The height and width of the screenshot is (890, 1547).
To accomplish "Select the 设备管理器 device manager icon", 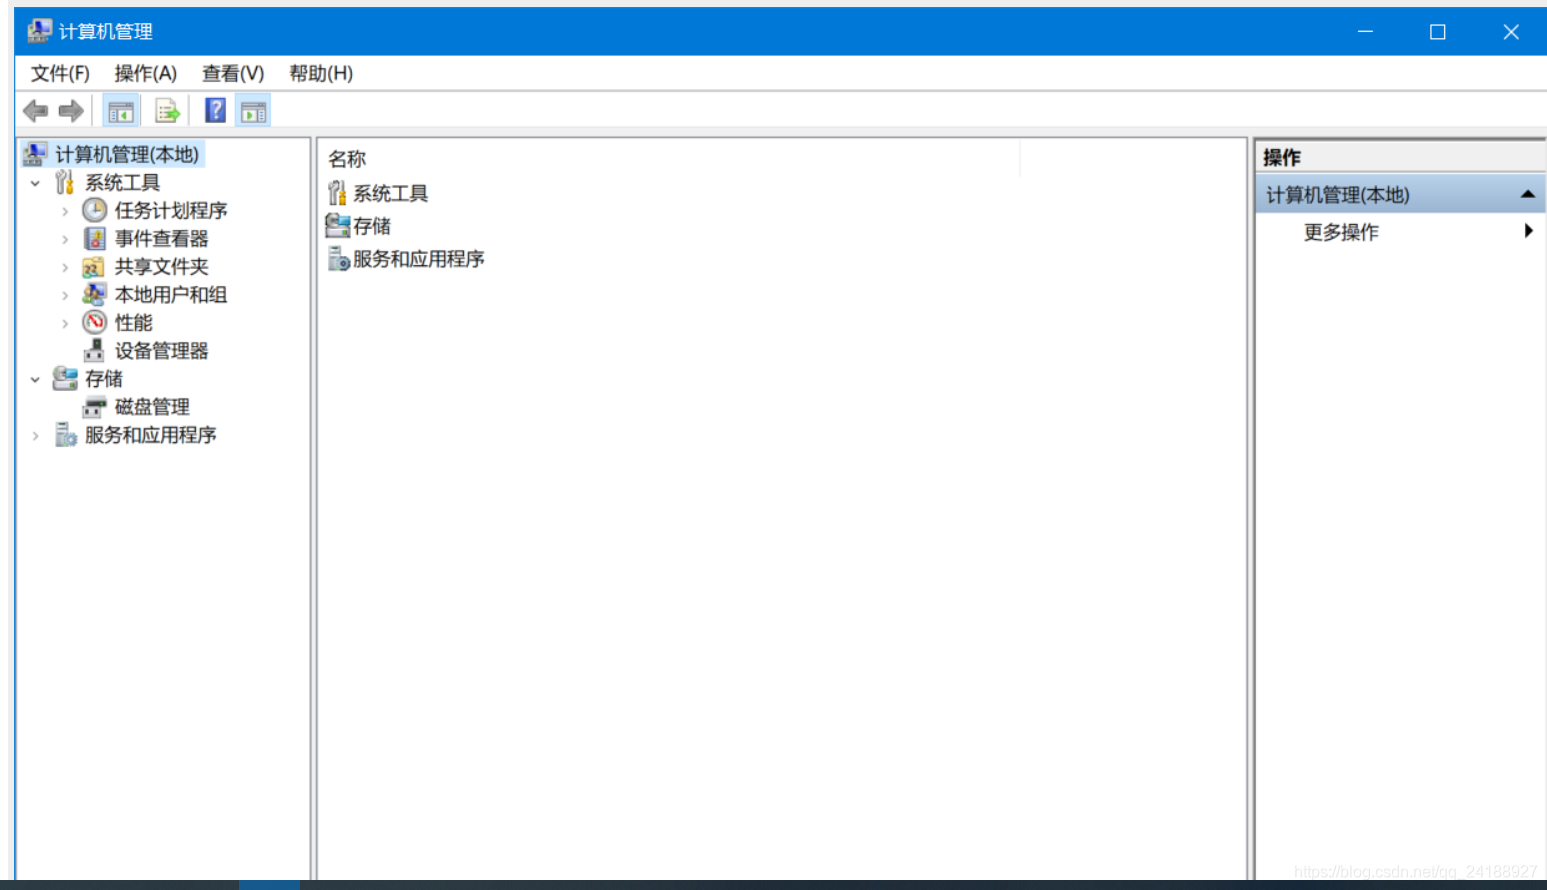I will [93, 350].
